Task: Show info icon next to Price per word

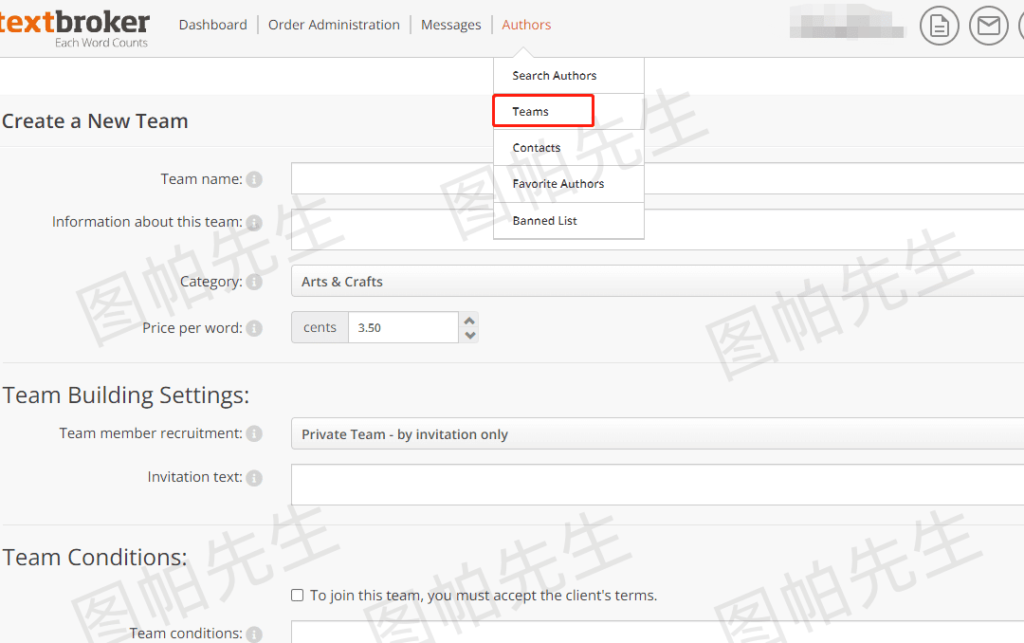Action: tap(254, 328)
